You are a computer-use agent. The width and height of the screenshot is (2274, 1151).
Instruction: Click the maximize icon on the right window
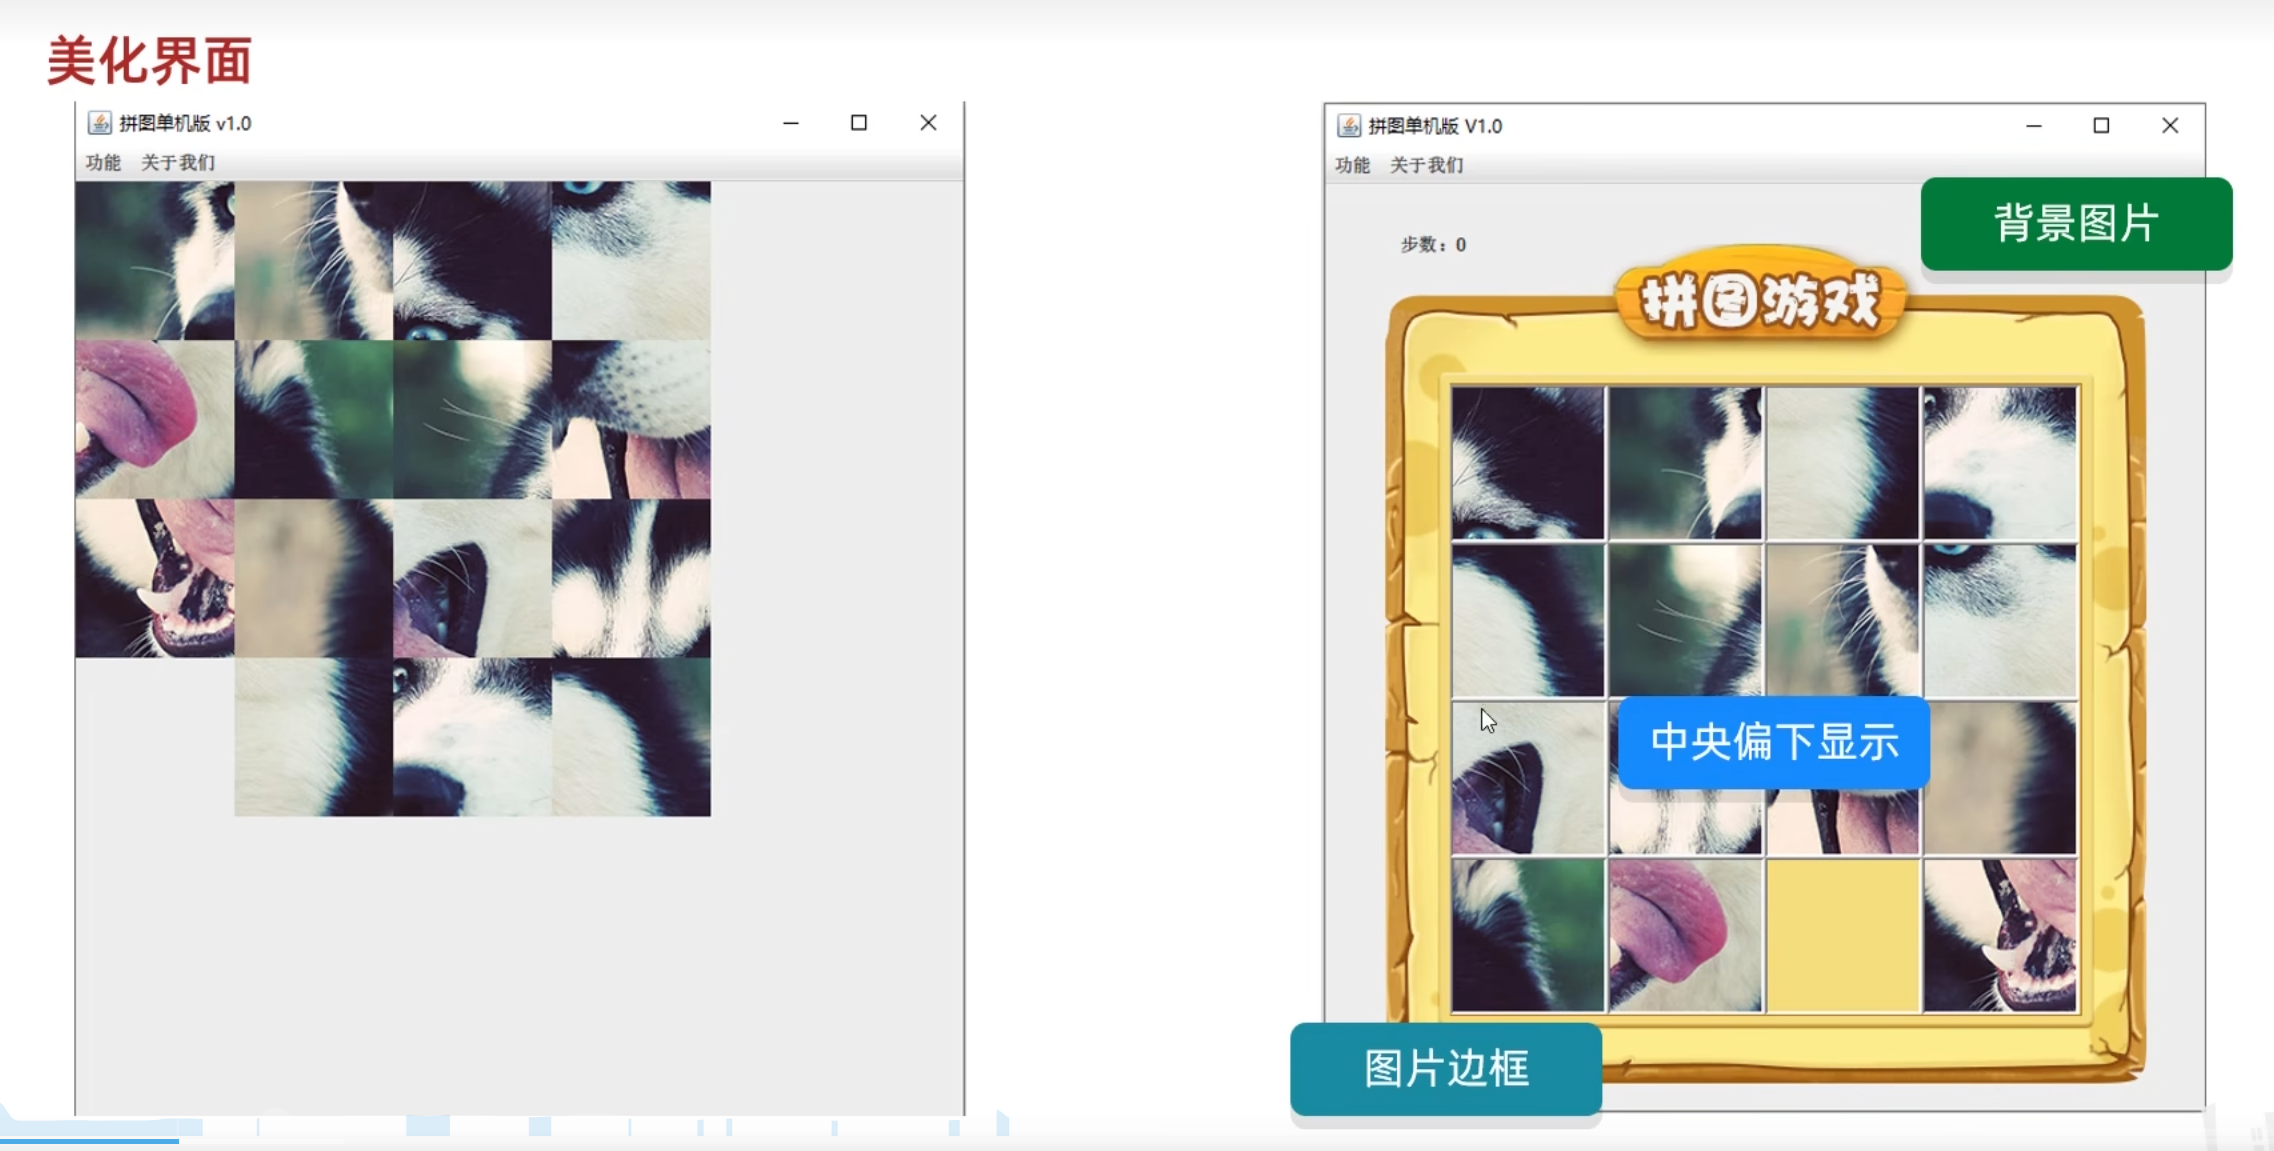2102,125
